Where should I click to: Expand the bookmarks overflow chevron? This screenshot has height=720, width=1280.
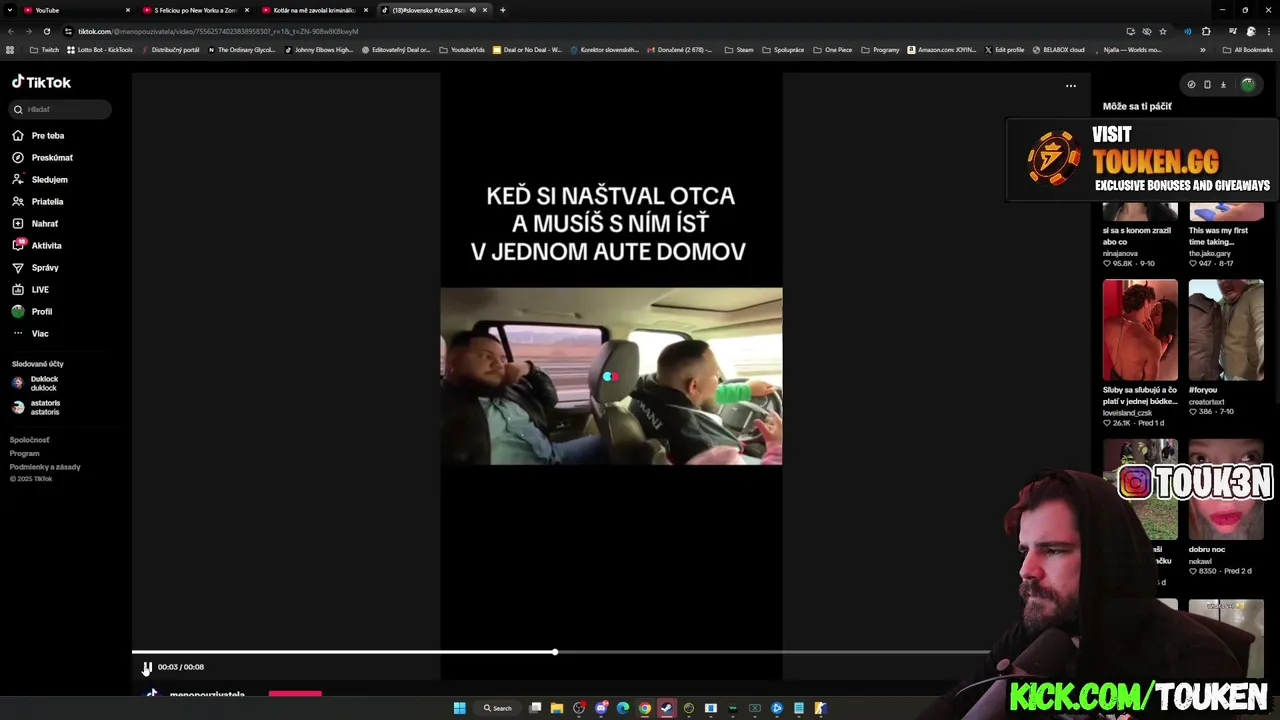pos(1202,49)
